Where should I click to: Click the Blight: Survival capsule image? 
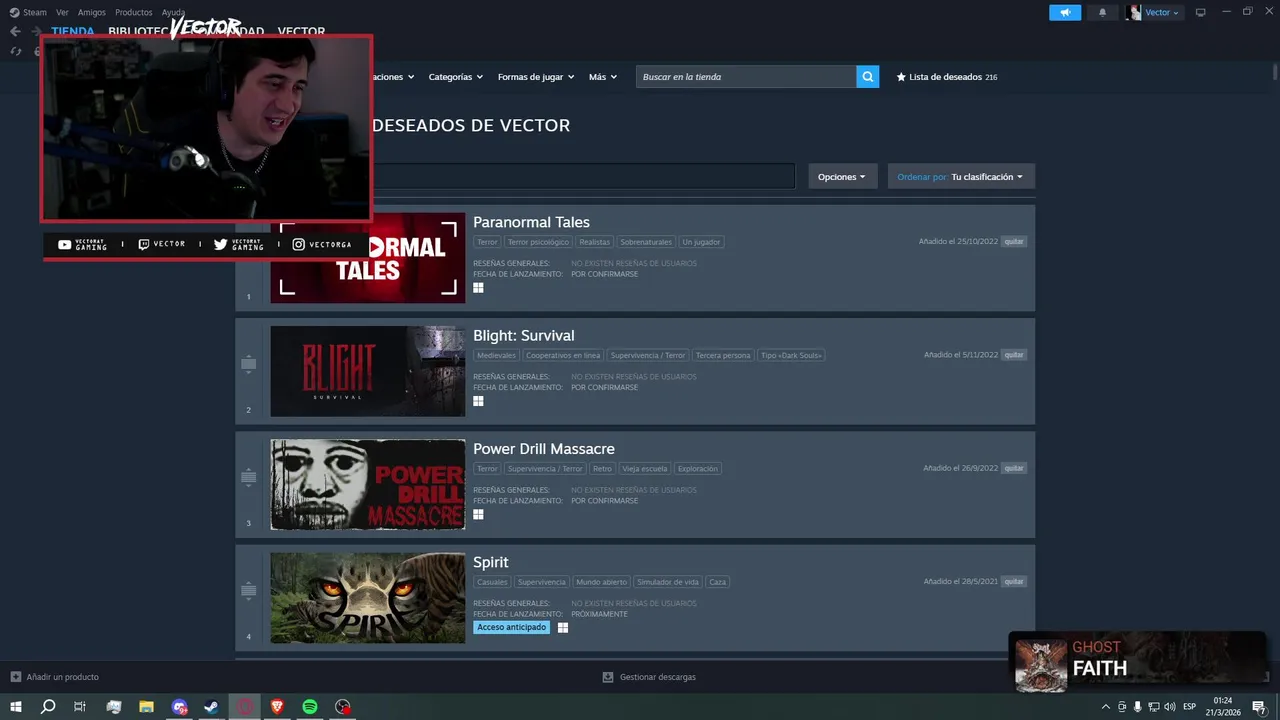pos(368,371)
